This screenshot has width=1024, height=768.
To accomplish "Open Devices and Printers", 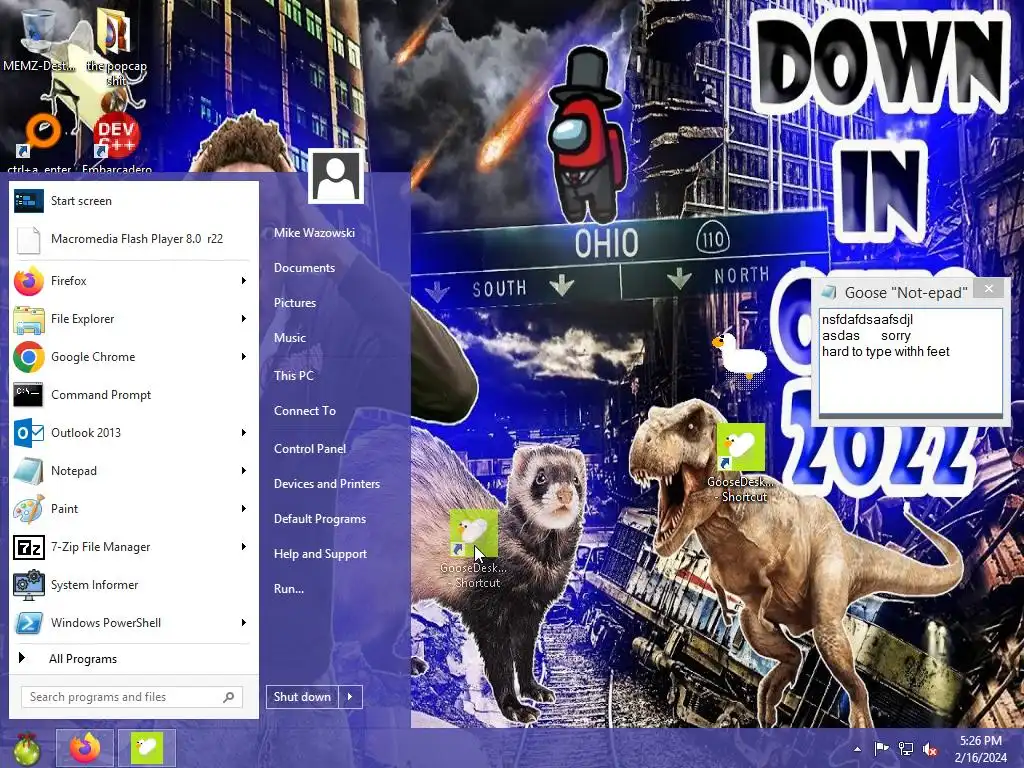I will pyautogui.click(x=327, y=484).
